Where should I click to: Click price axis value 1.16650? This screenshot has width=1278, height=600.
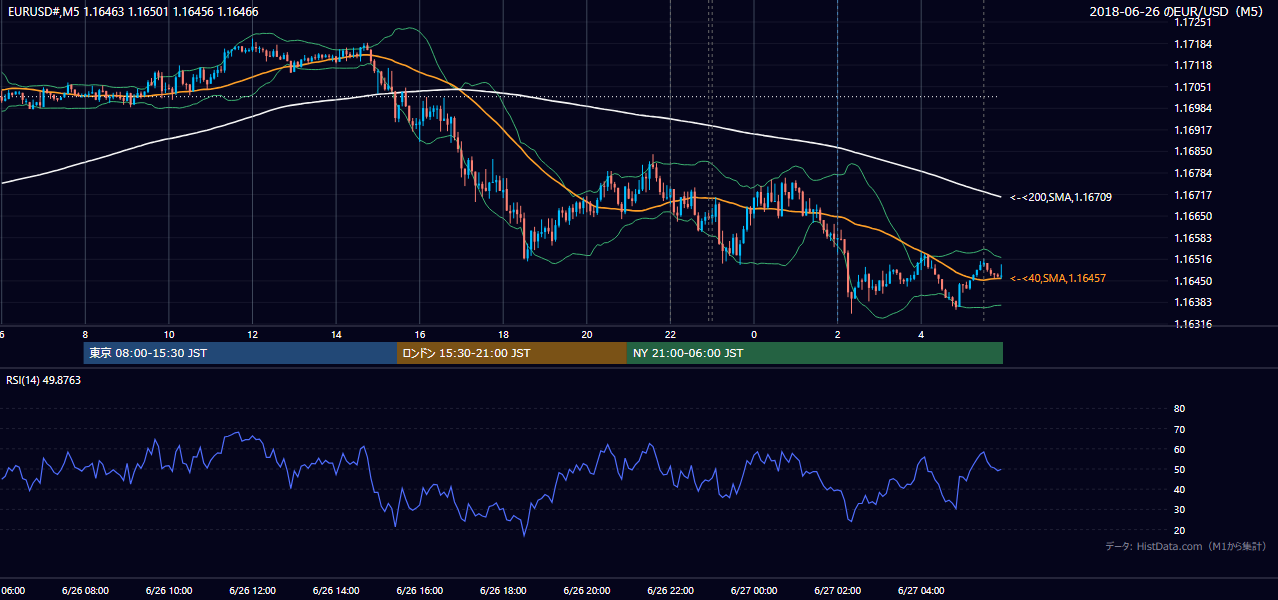click(x=1193, y=216)
